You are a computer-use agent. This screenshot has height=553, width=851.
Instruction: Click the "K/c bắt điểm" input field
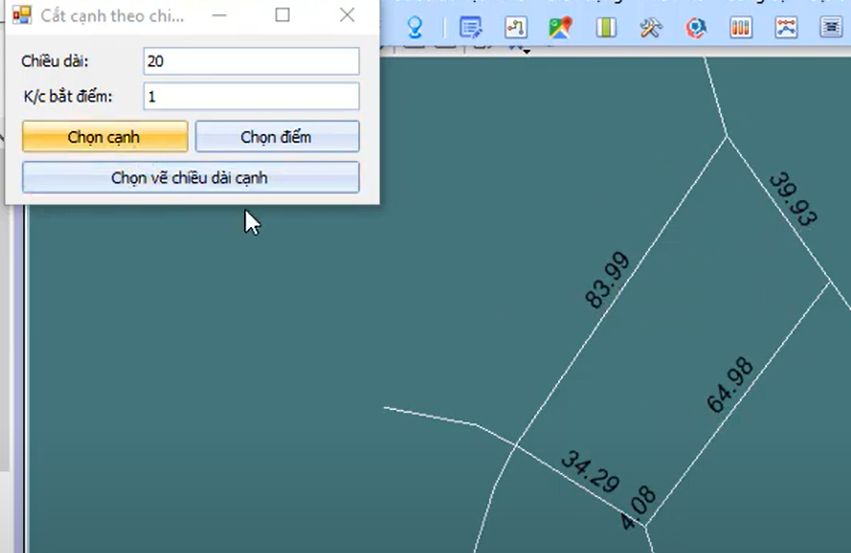(x=250, y=97)
